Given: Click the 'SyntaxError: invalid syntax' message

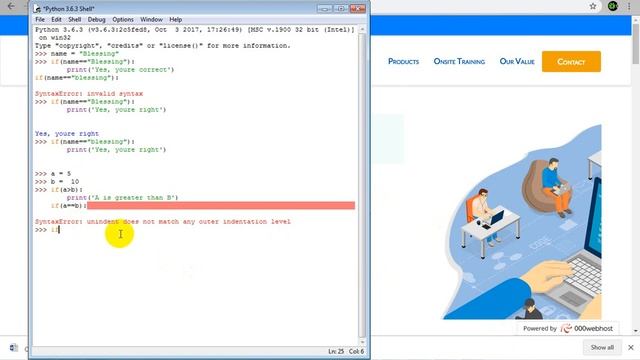Looking at the screenshot, I should coord(89,93).
